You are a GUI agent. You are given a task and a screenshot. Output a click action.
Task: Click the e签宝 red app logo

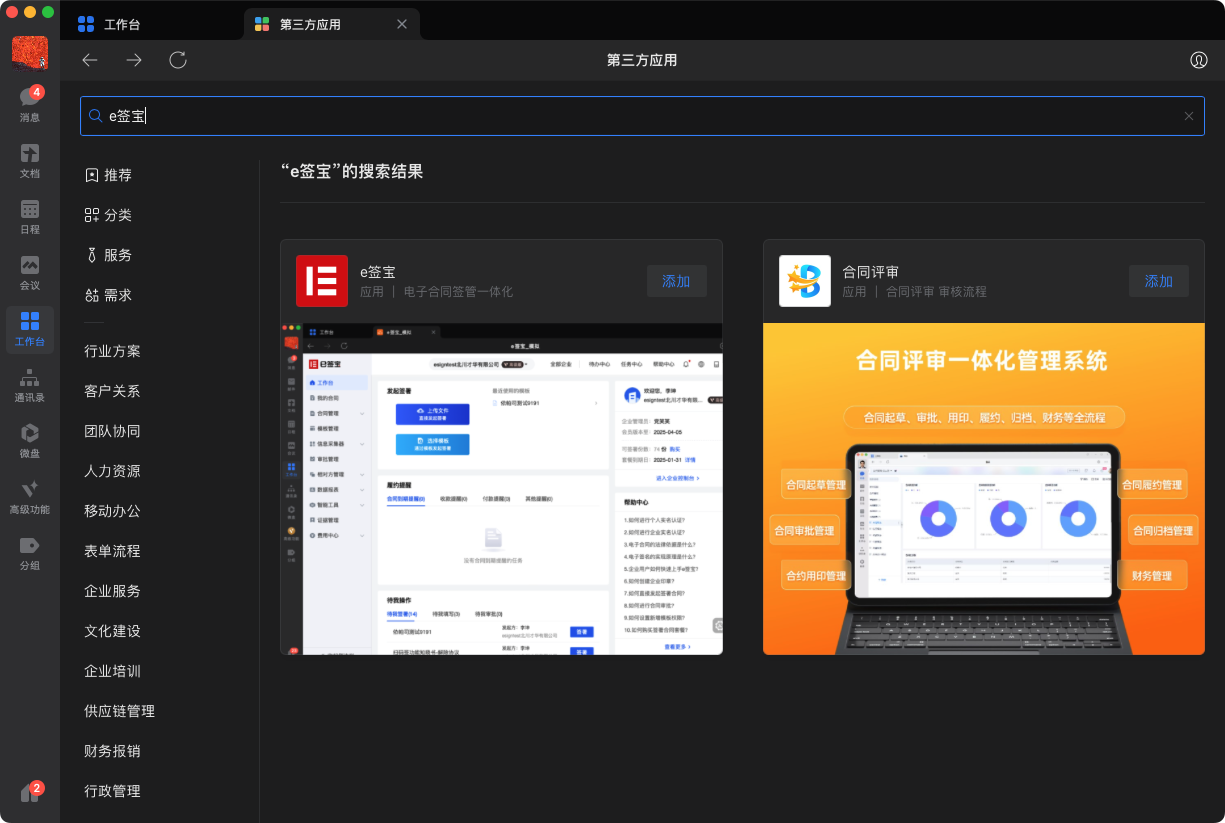[x=322, y=281]
